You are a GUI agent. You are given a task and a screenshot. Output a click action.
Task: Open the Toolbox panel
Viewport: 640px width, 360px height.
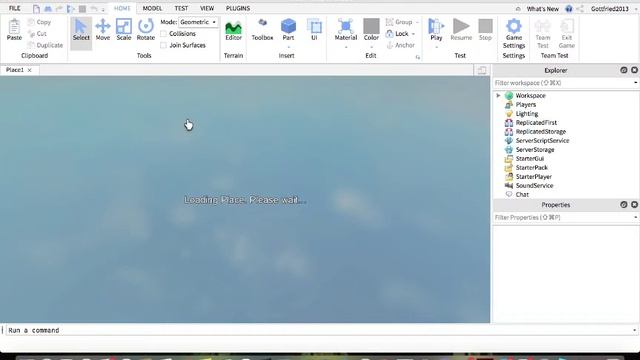click(x=262, y=30)
